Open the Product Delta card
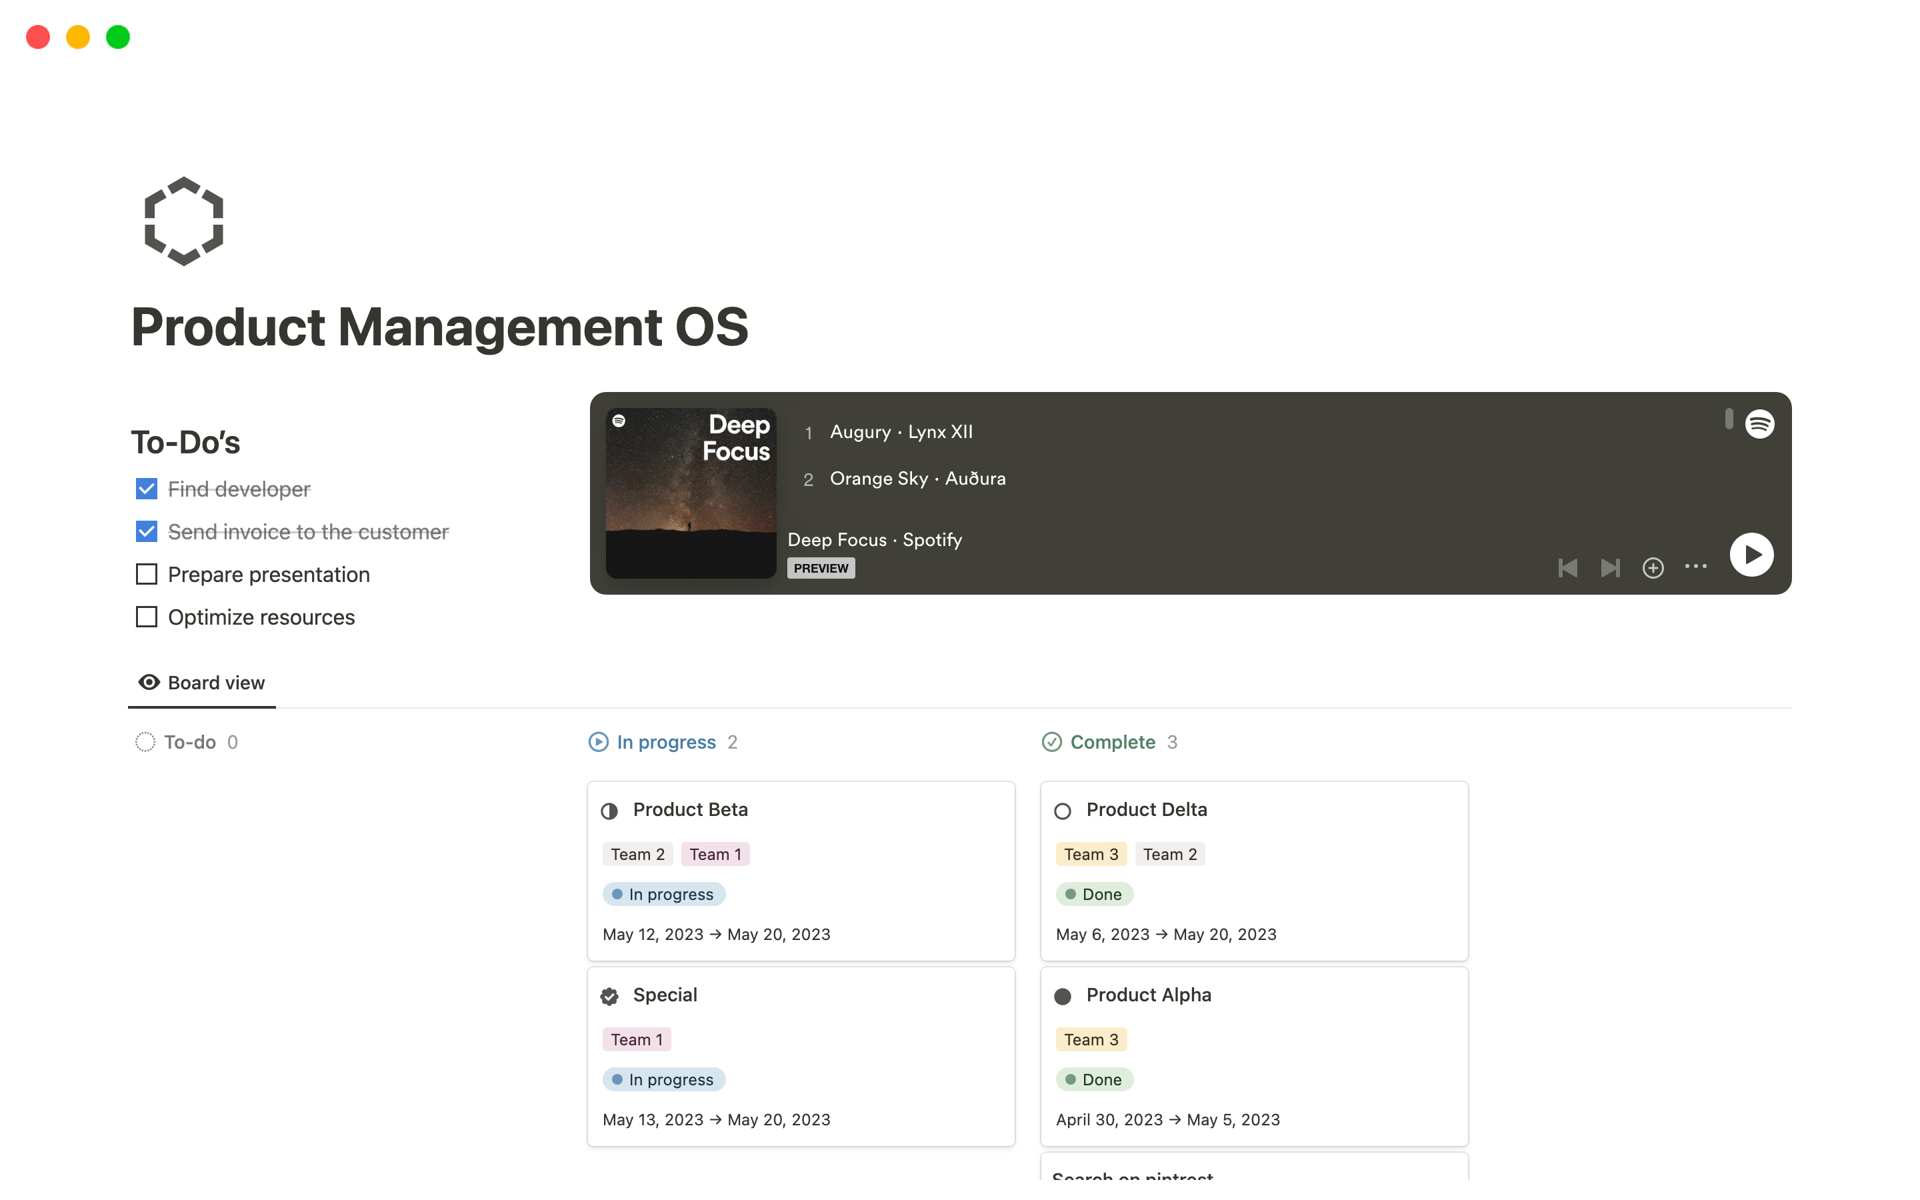 click(x=1146, y=809)
